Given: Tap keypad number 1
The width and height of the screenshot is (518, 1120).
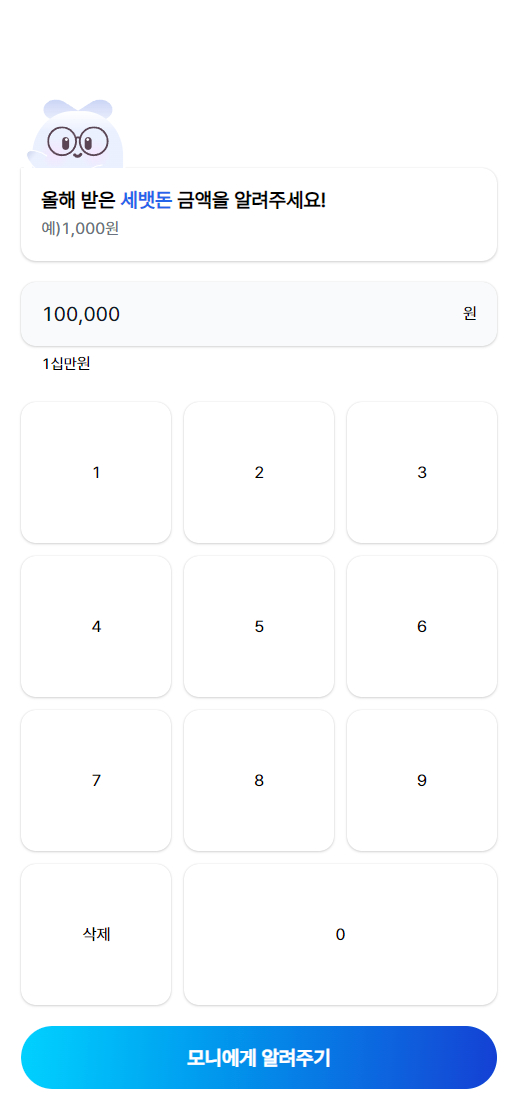Looking at the screenshot, I should 96,472.
